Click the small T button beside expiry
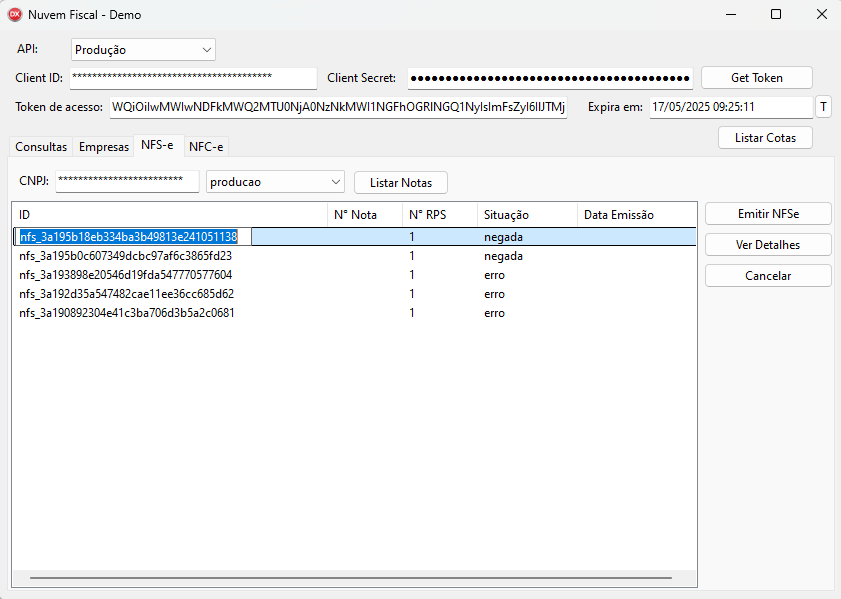Screen dimensions: 841x599 click(823, 107)
